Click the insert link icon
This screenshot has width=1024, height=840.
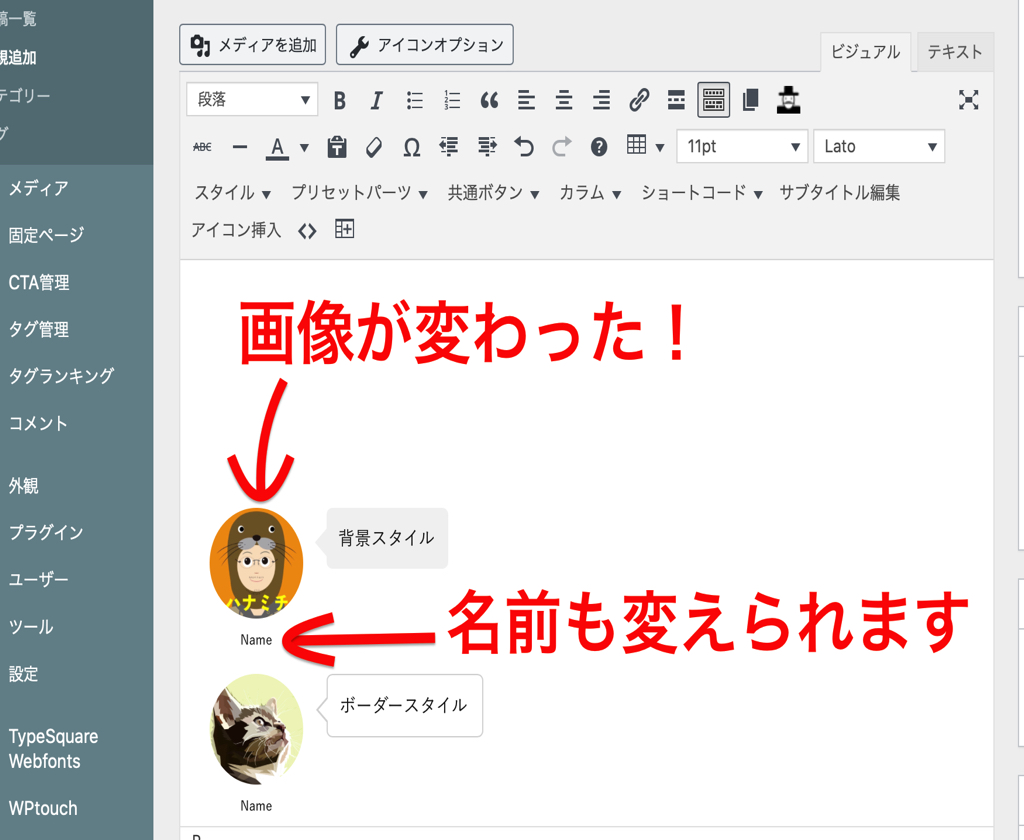coord(639,100)
